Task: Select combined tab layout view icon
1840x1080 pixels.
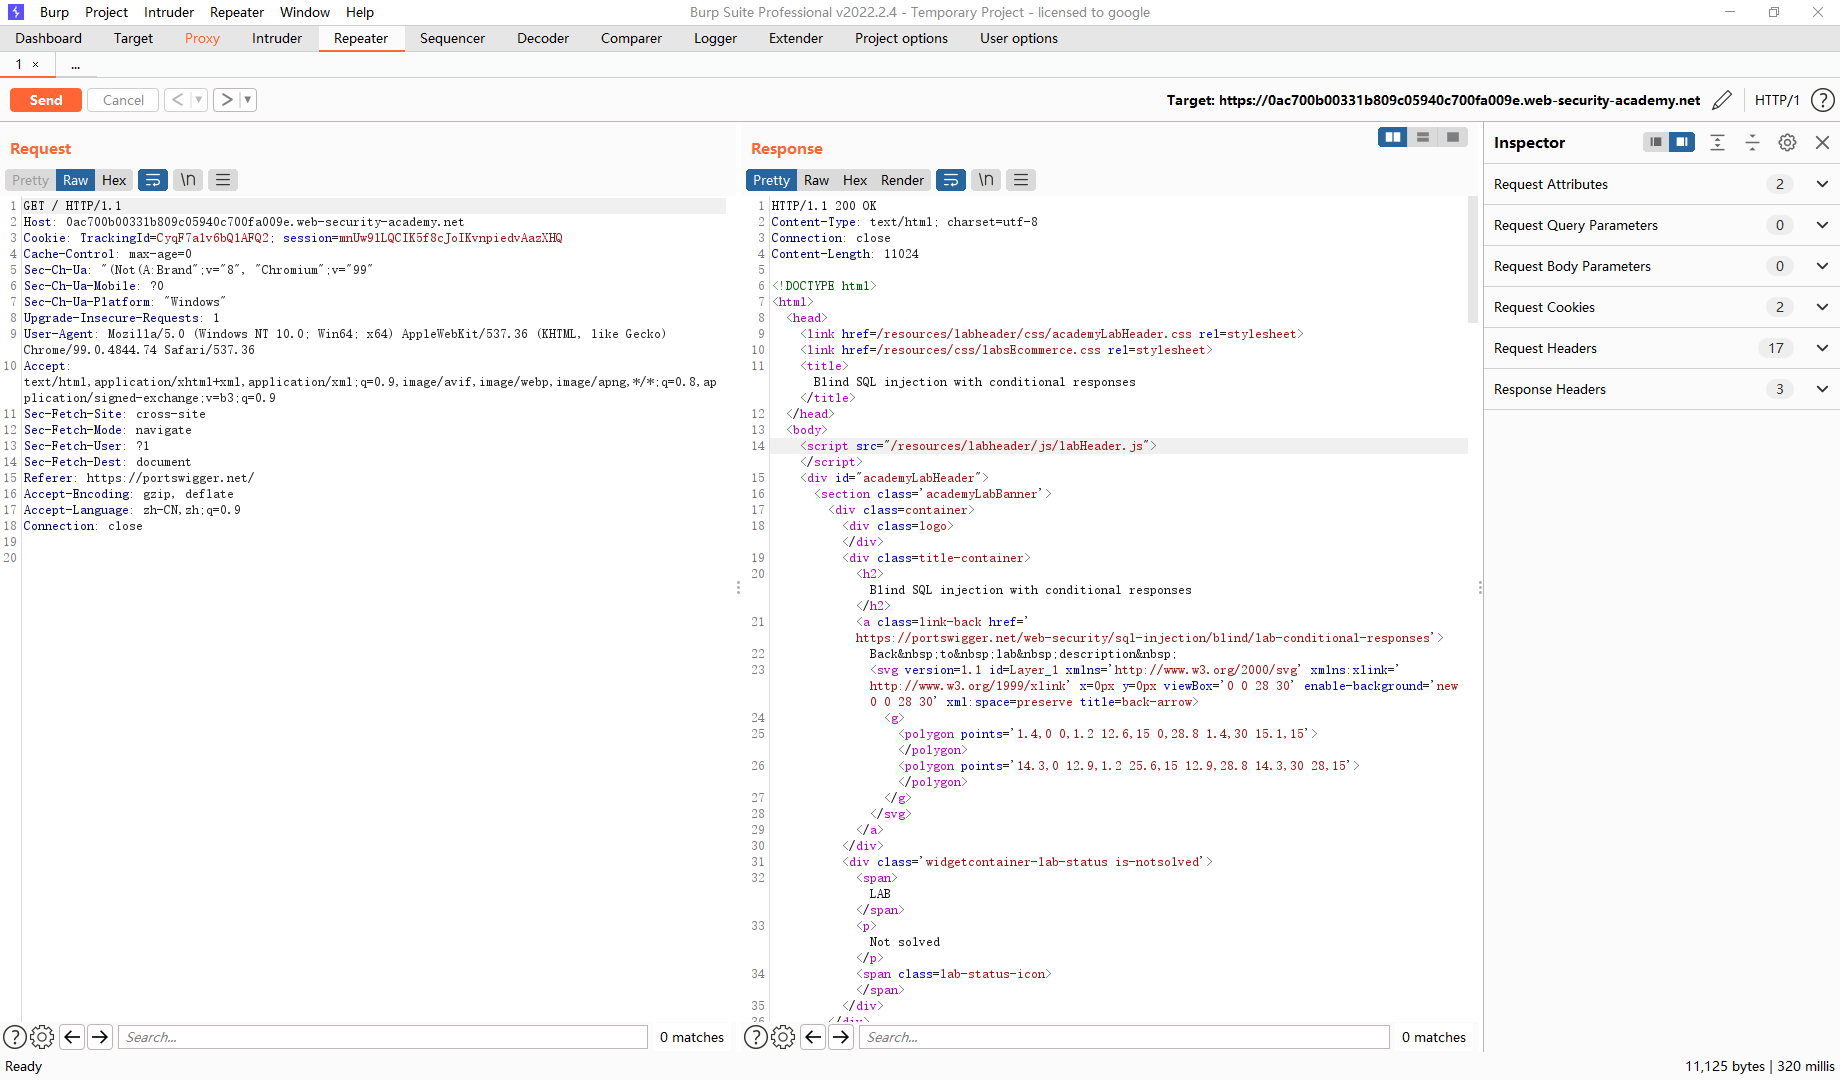Action: click(1452, 137)
